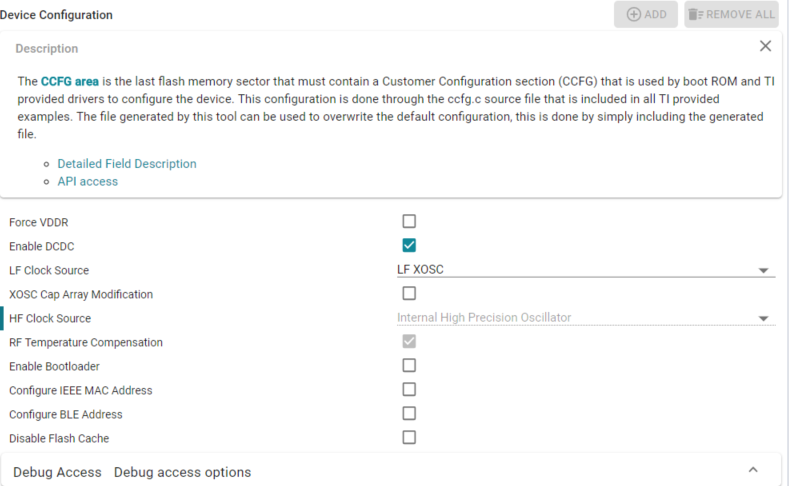Image resolution: width=789 pixels, height=486 pixels.
Task: Click the CCFG area link
Action: point(70,81)
